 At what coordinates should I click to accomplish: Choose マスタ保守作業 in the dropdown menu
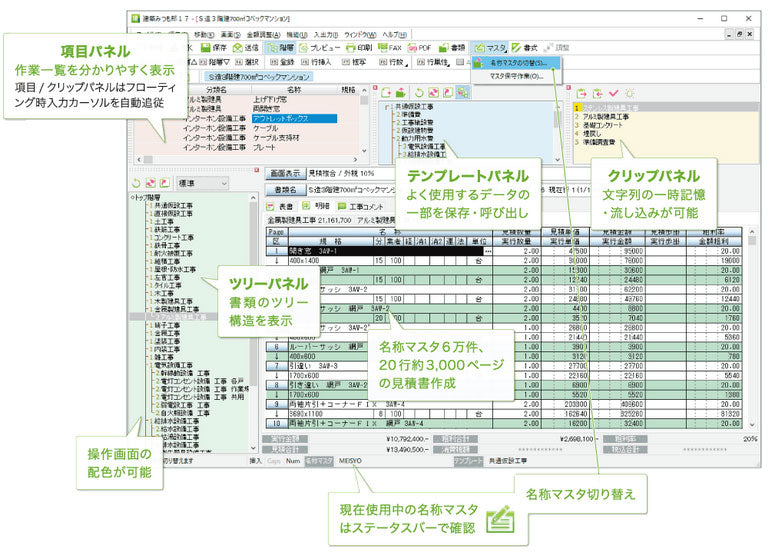tap(516, 75)
